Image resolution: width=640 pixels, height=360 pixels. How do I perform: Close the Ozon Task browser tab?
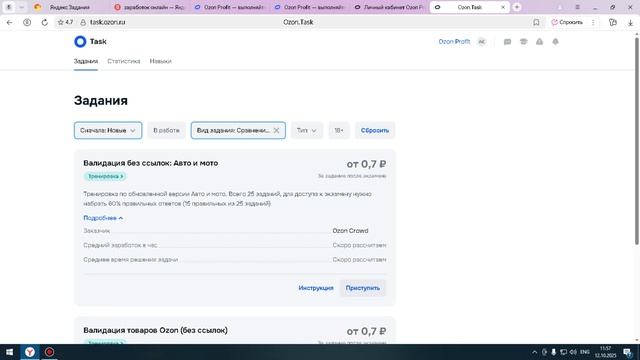pyautogui.click(x=503, y=7)
